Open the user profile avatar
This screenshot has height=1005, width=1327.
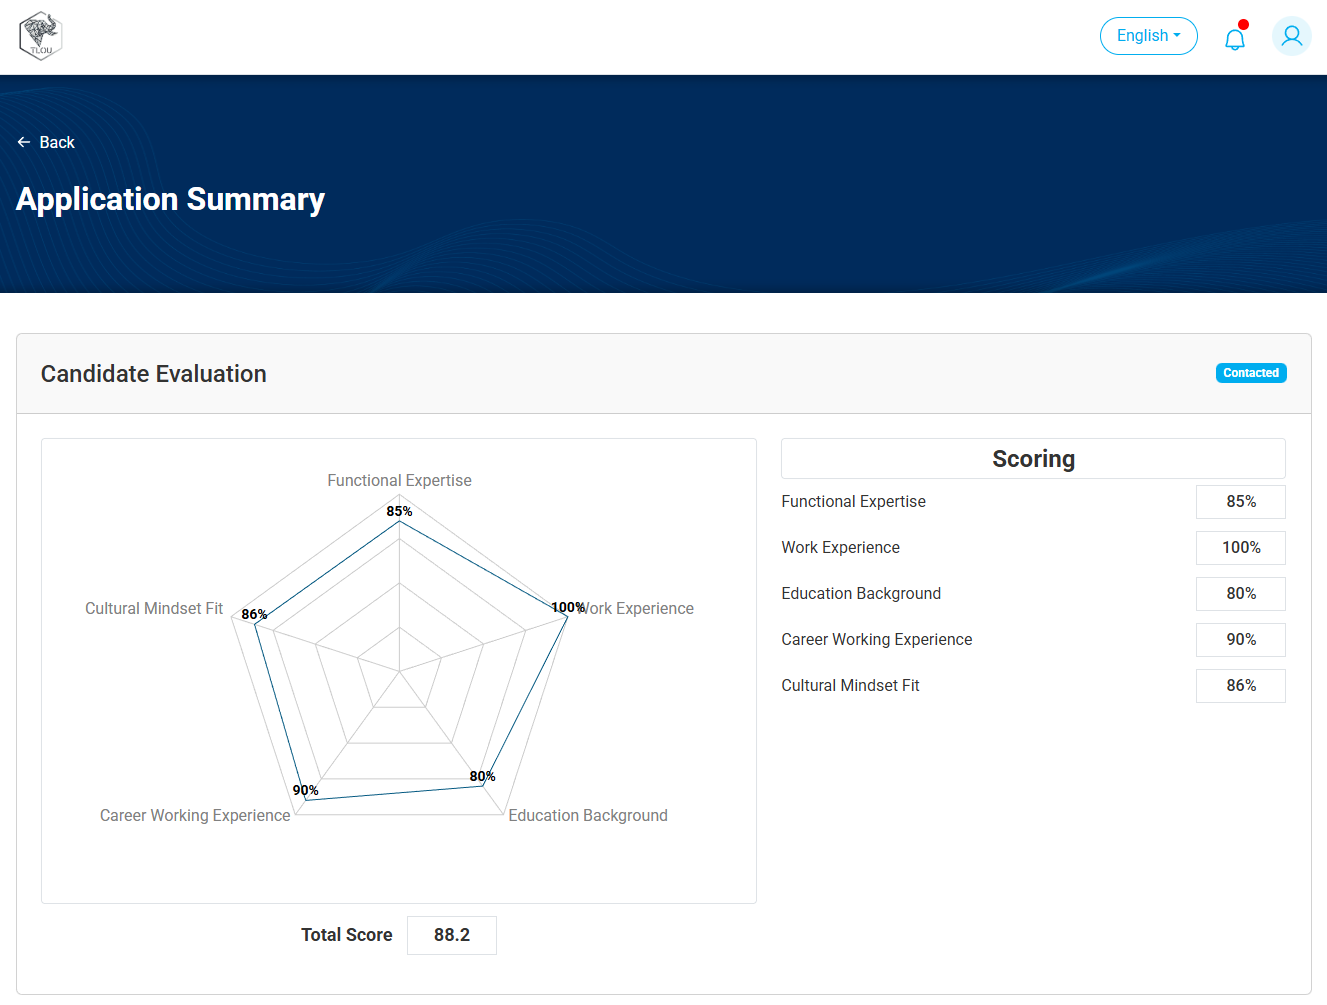click(x=1291, y=36)
